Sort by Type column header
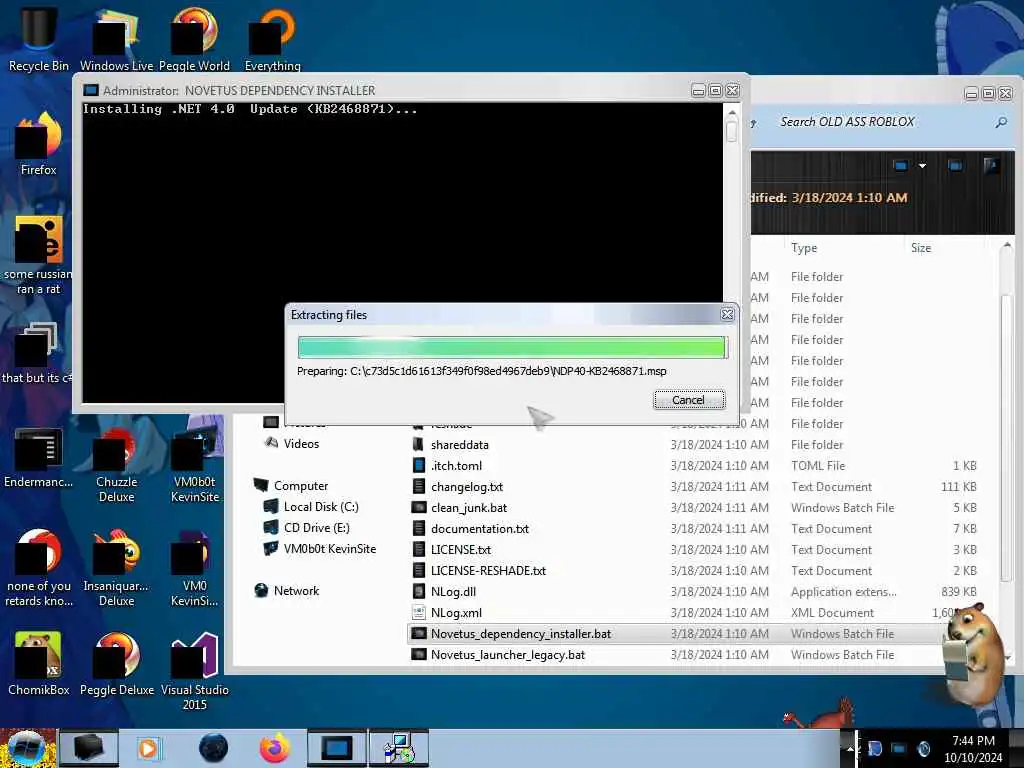The image size is (1024, 768). click(x=804, y=248)
